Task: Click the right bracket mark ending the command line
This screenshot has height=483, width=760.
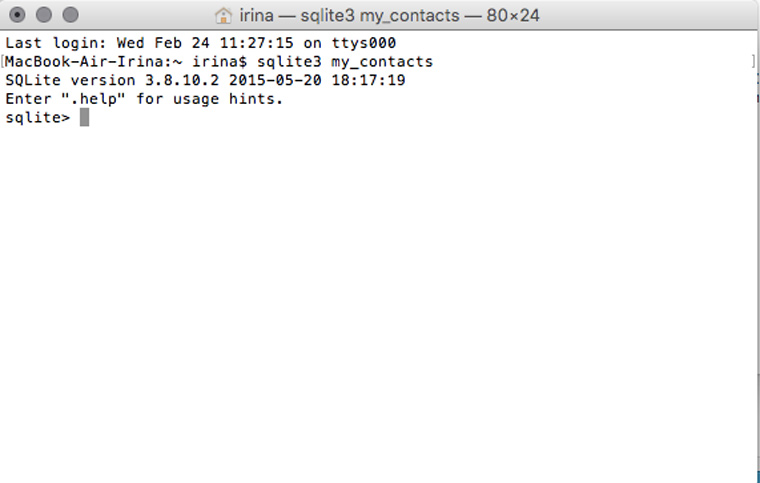Action: click(x=752, y=62)
